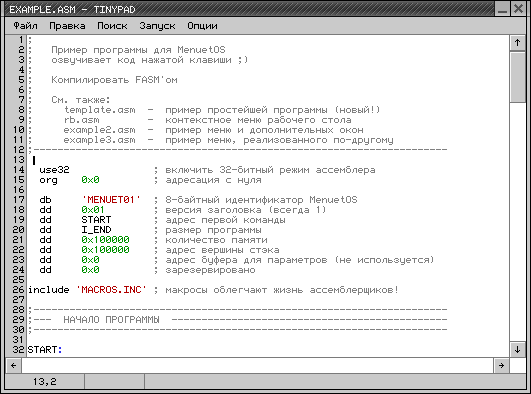Click the horizontal scrollbar right arrow
Screen dimensions: 531x394
[501, 366]
